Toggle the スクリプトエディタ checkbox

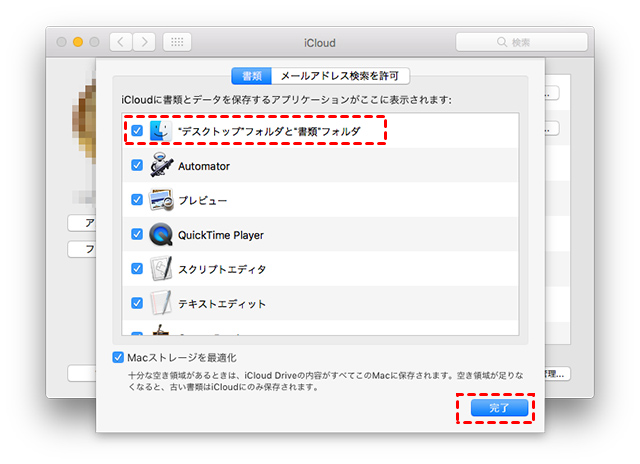(137, 269)
